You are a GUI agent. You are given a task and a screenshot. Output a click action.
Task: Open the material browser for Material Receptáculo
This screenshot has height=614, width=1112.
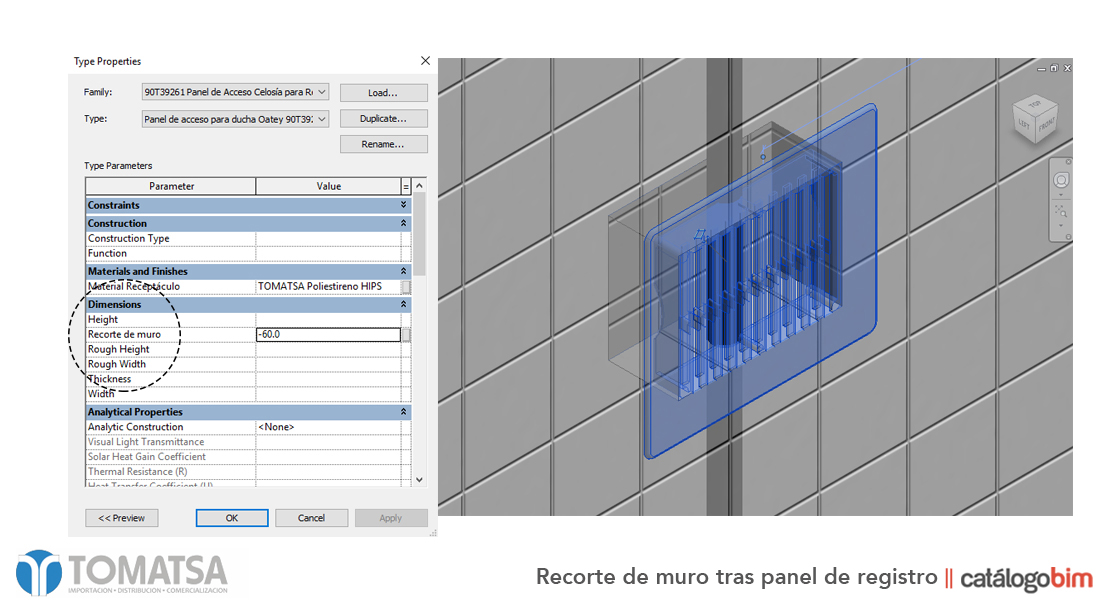[404, 285]
